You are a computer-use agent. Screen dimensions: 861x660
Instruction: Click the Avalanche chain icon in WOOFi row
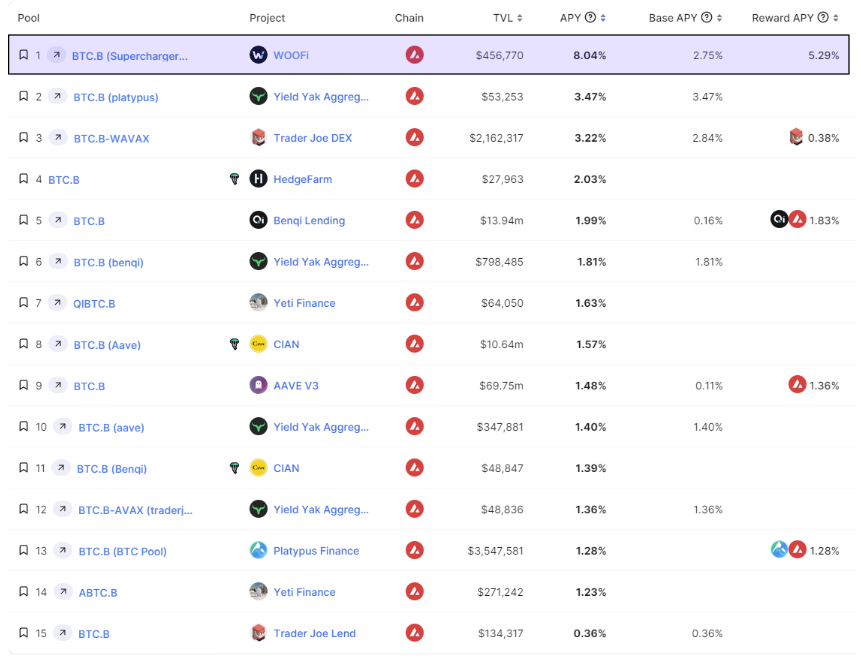[415, 55]
